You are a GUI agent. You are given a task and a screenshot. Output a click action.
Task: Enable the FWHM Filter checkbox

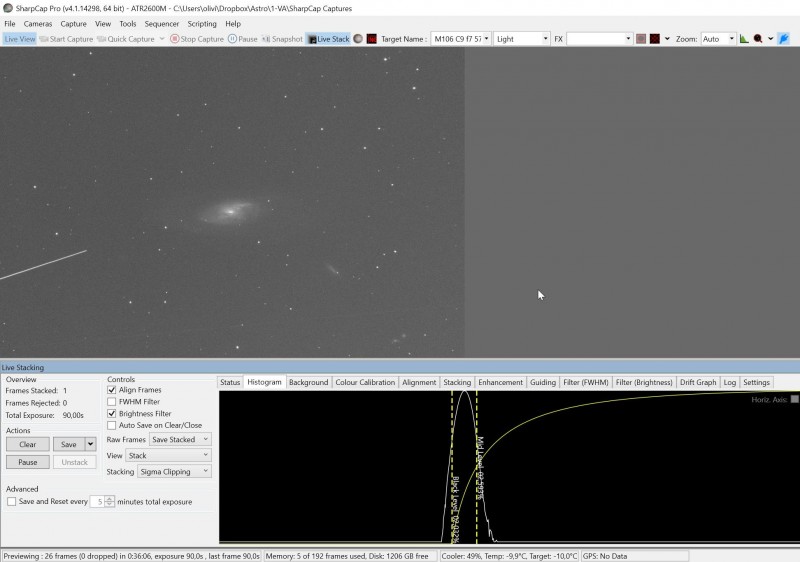click(x=112, y=401)
